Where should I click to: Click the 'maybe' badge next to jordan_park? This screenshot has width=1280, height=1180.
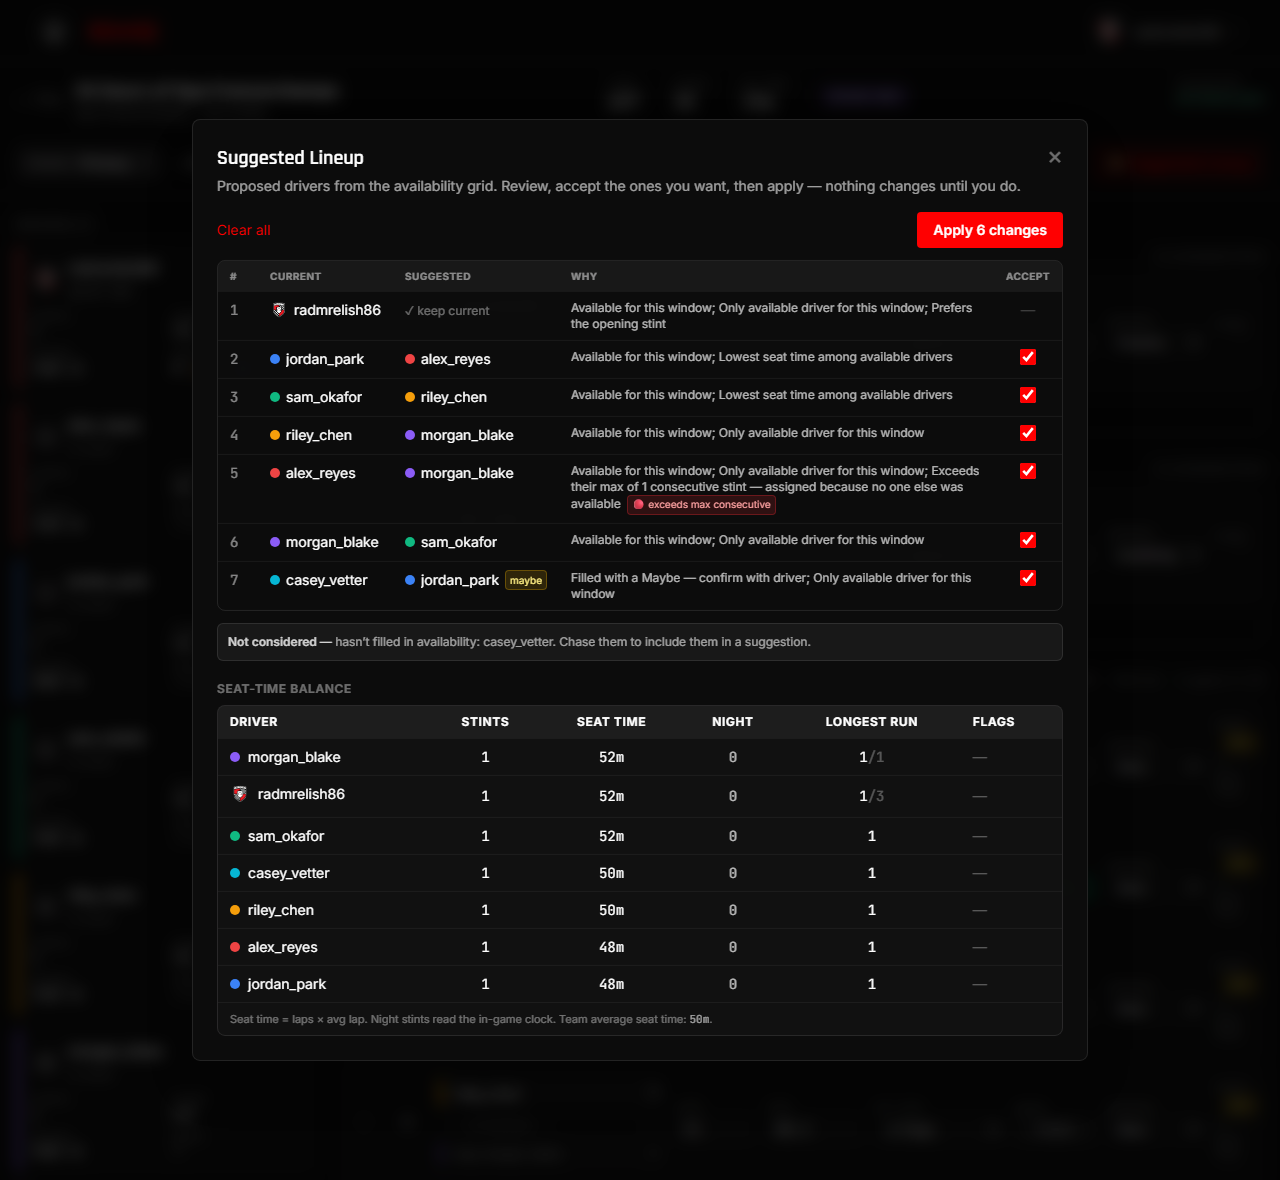click(526, 580)
